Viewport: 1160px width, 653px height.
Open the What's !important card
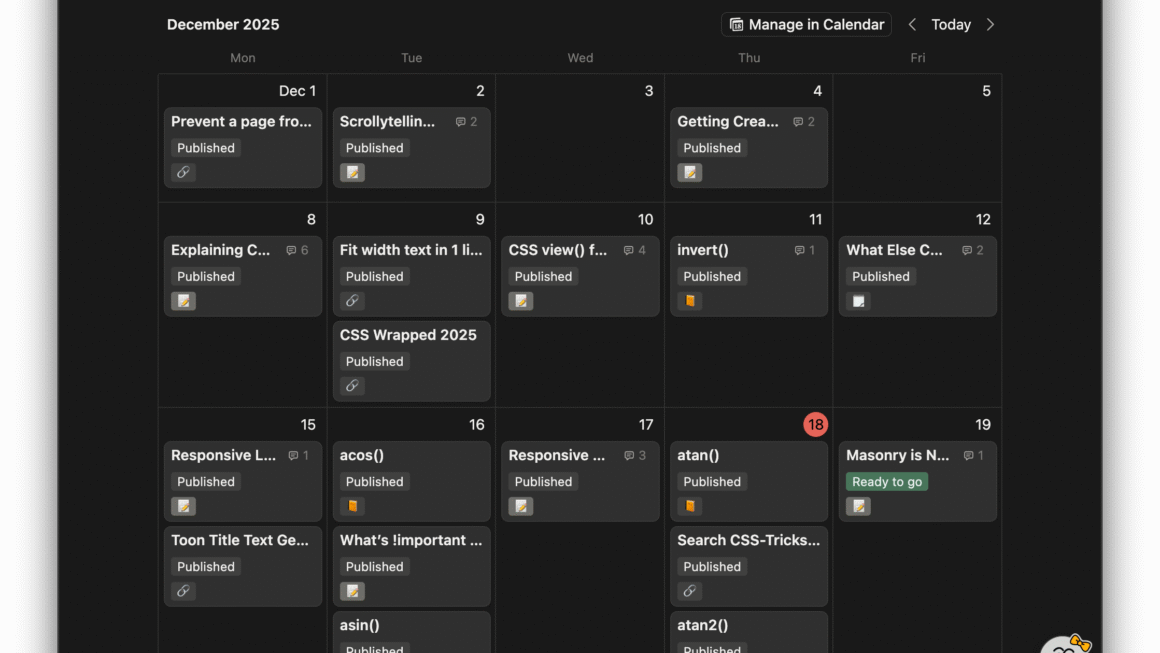point(410,540)
